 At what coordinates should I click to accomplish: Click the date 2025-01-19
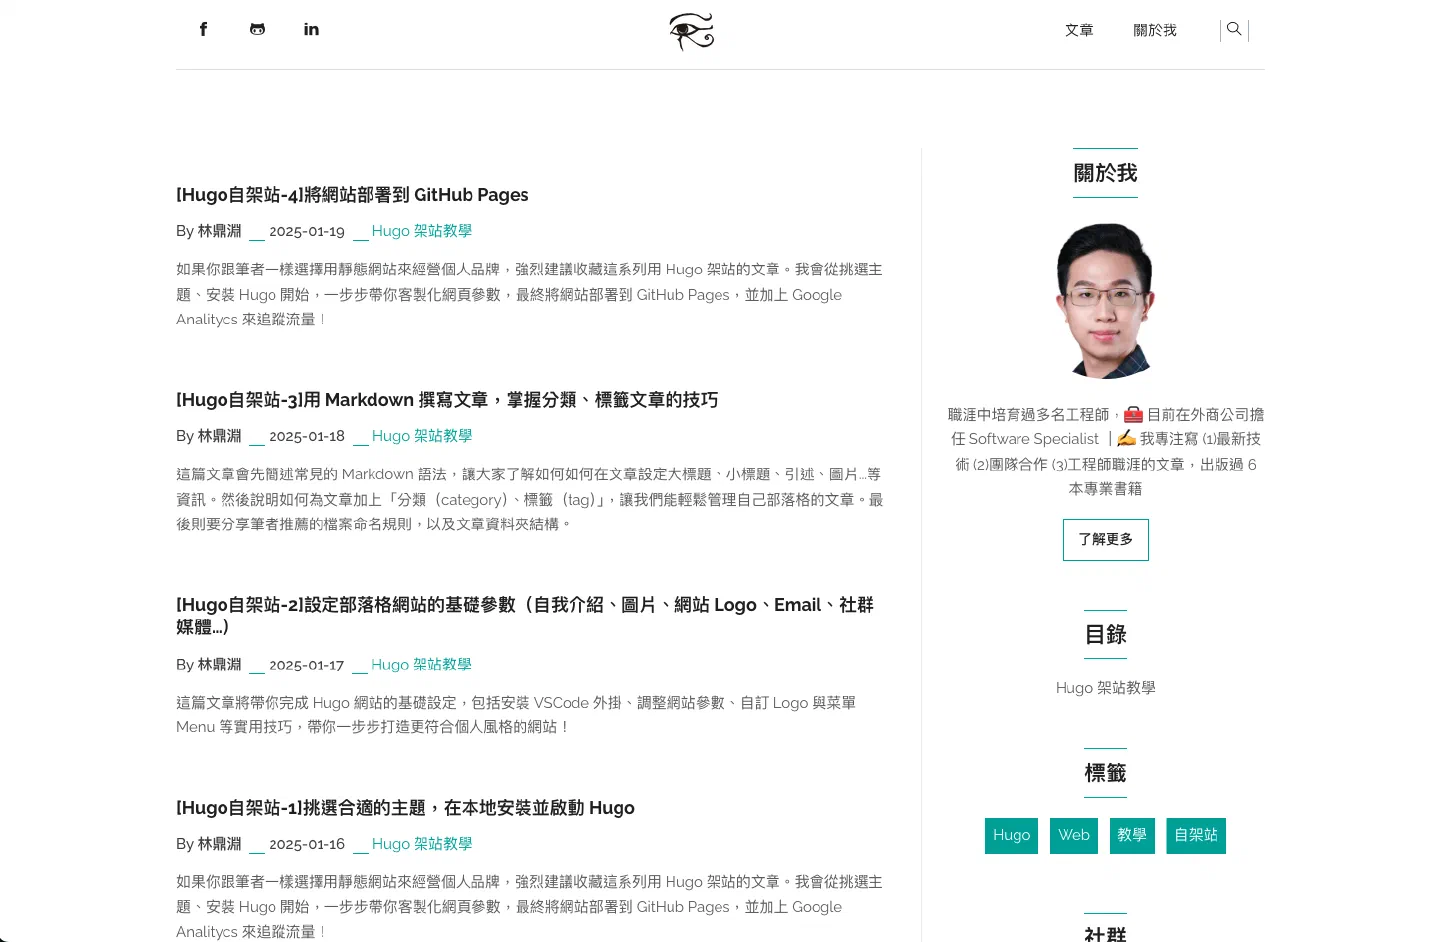pyautogui.click(x=307, y=231)
